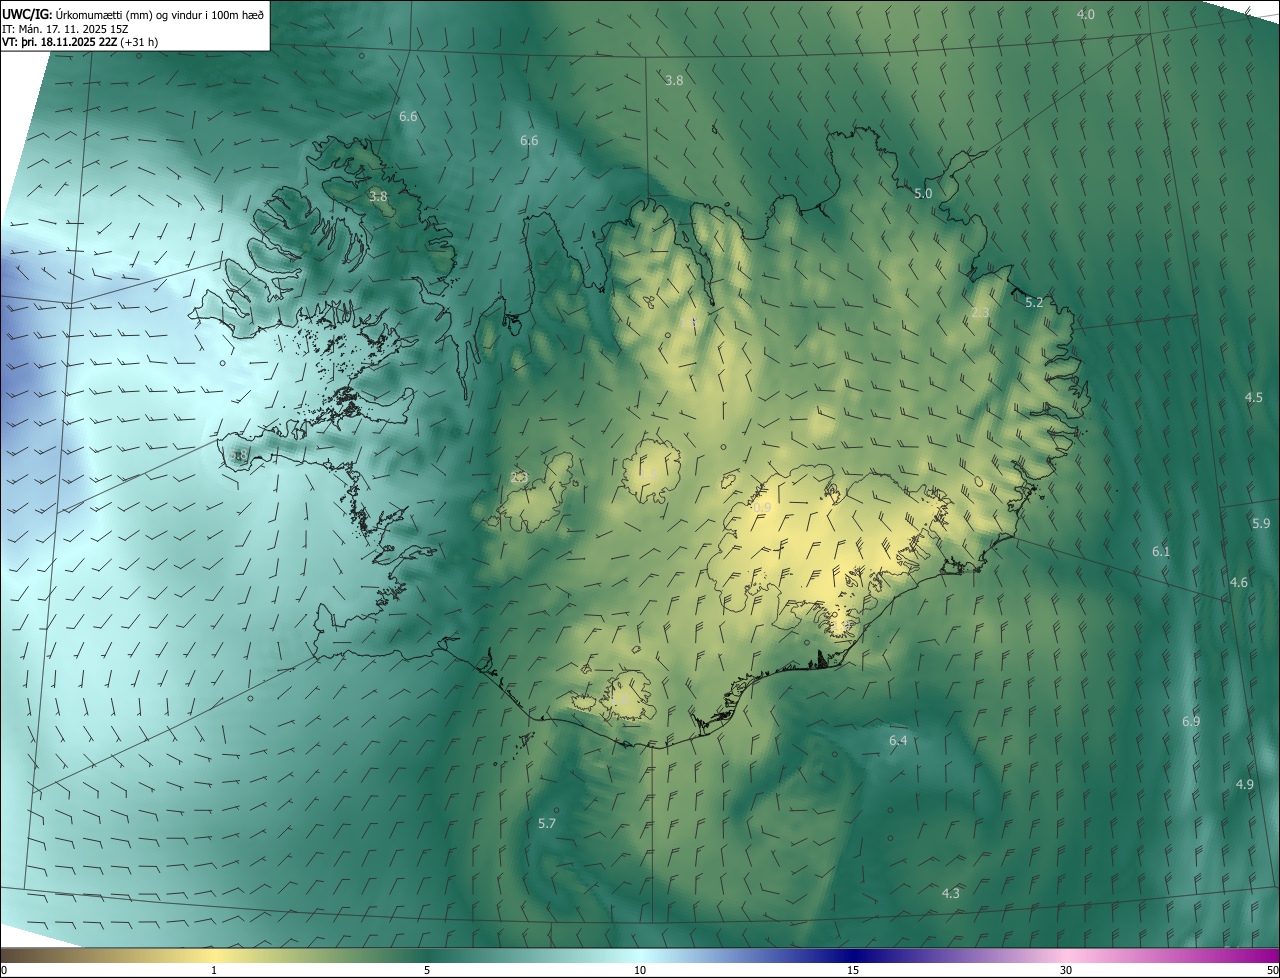
Task: Click the 30 tick label on the color scale
Action: (1066, 970)
